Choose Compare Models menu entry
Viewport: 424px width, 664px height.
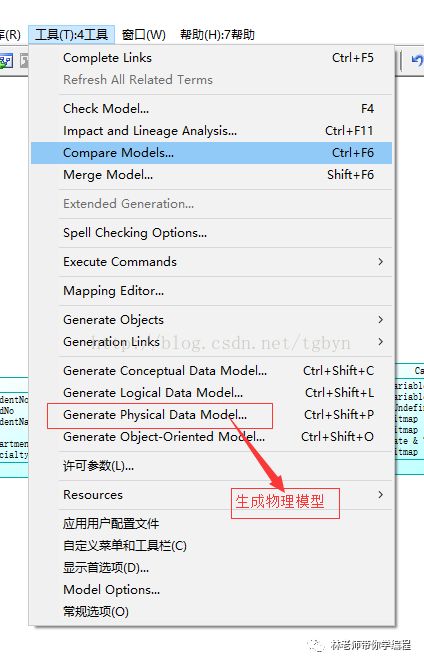tap(212, 153)
